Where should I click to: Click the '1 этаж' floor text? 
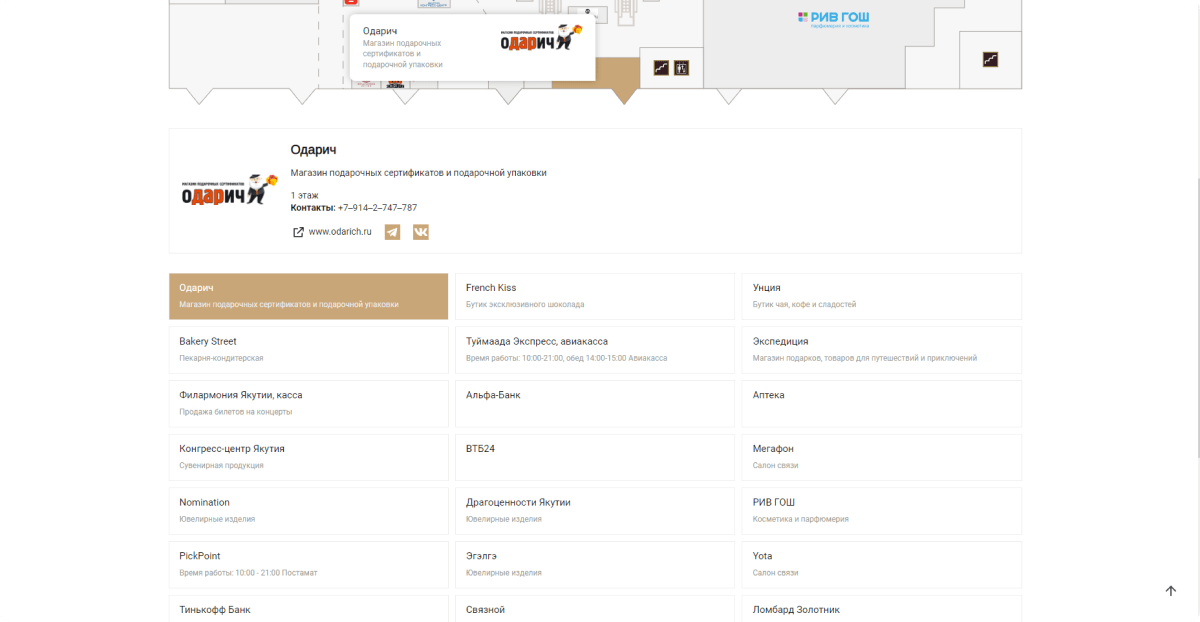pos(305,195)
